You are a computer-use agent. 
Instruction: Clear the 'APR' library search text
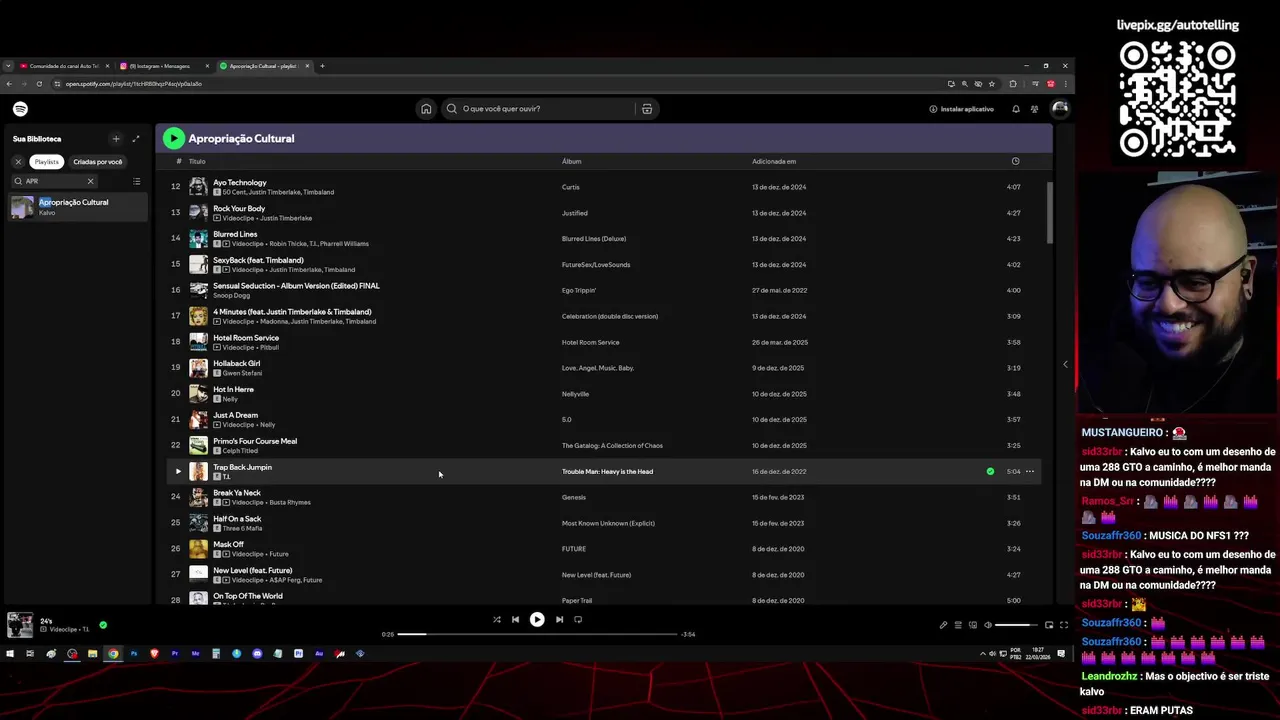tap(90, 181)
